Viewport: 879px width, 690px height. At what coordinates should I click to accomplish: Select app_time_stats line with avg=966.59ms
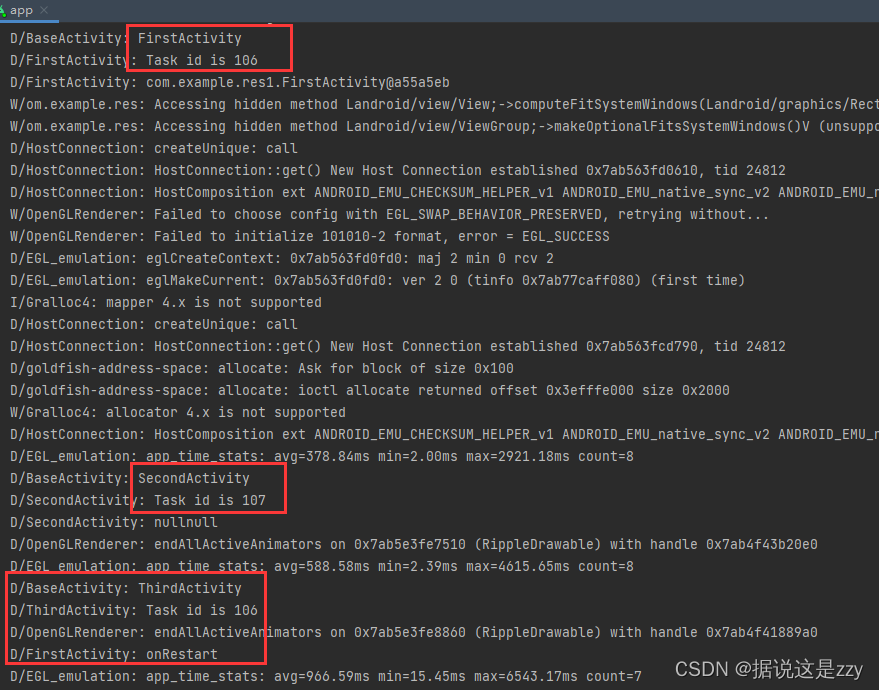coord(326,677)
